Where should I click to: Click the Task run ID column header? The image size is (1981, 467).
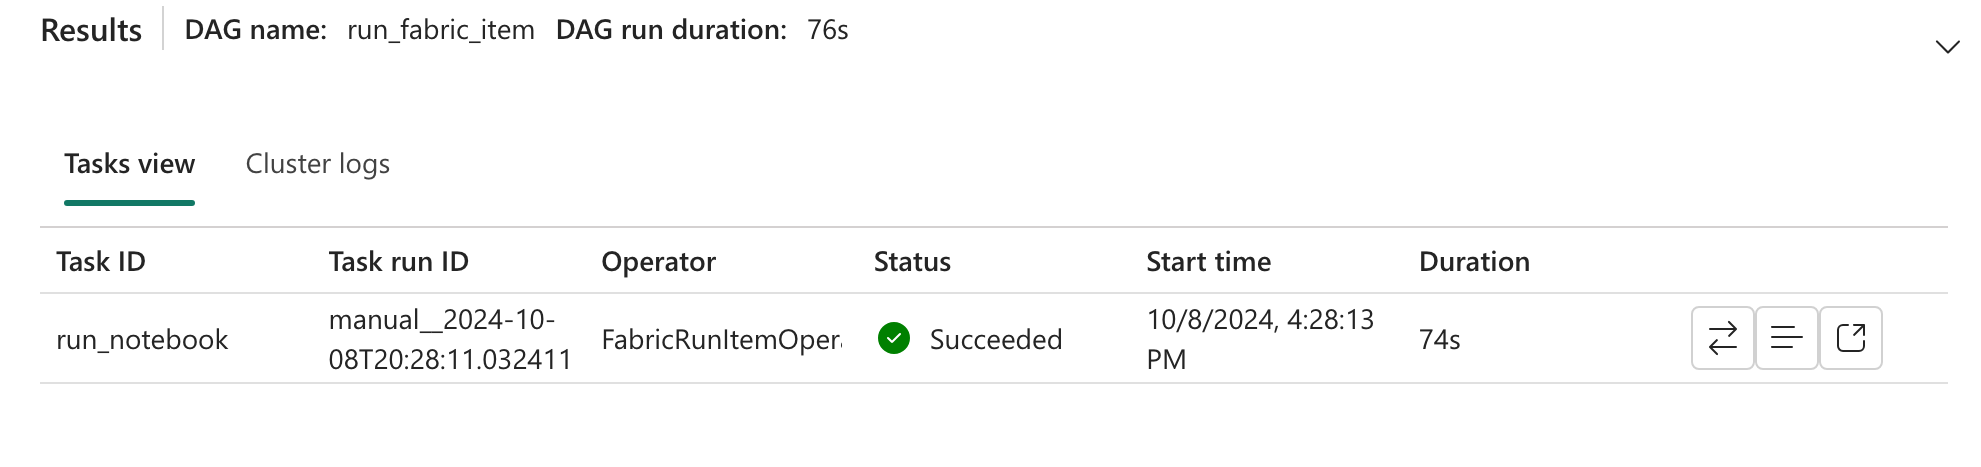[x=399, y=262]
